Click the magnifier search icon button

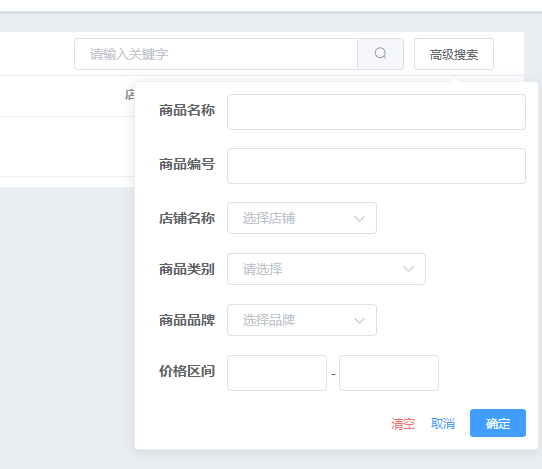(380, 54)
